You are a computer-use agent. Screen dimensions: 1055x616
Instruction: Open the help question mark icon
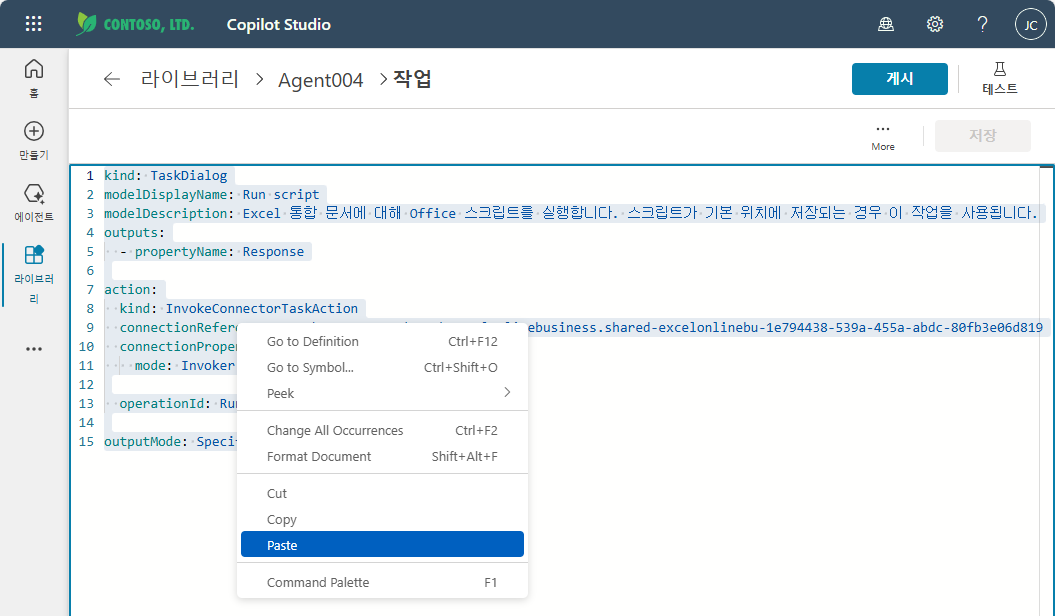click(x=982, y=24)
